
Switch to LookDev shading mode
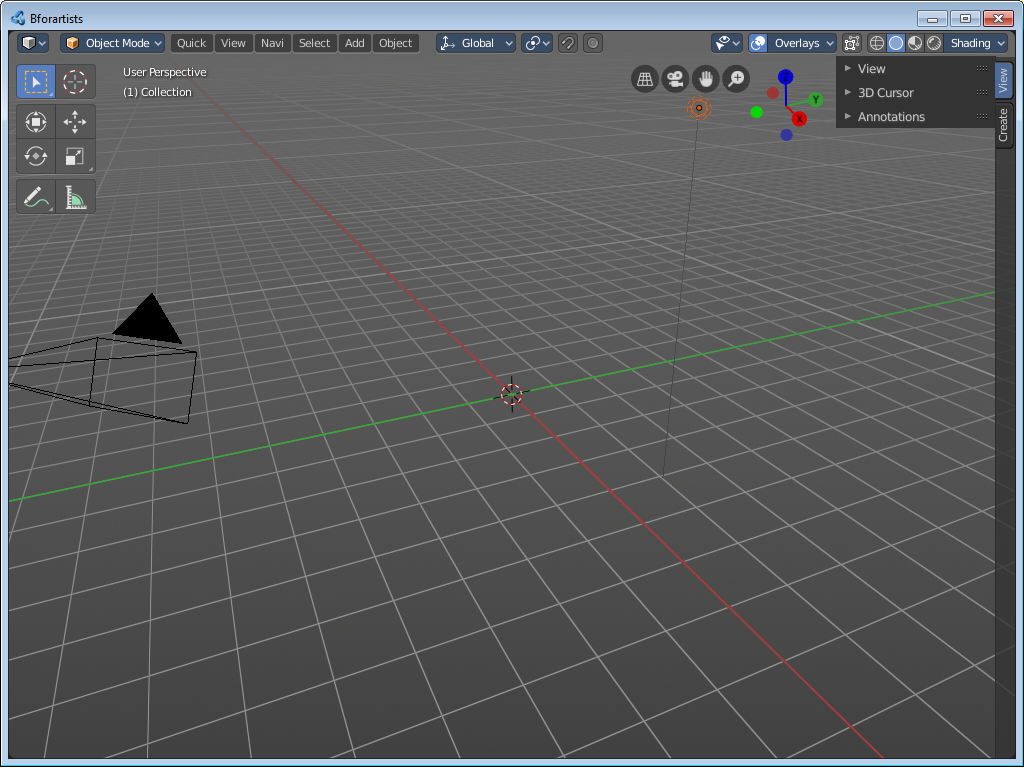(915, 43)
